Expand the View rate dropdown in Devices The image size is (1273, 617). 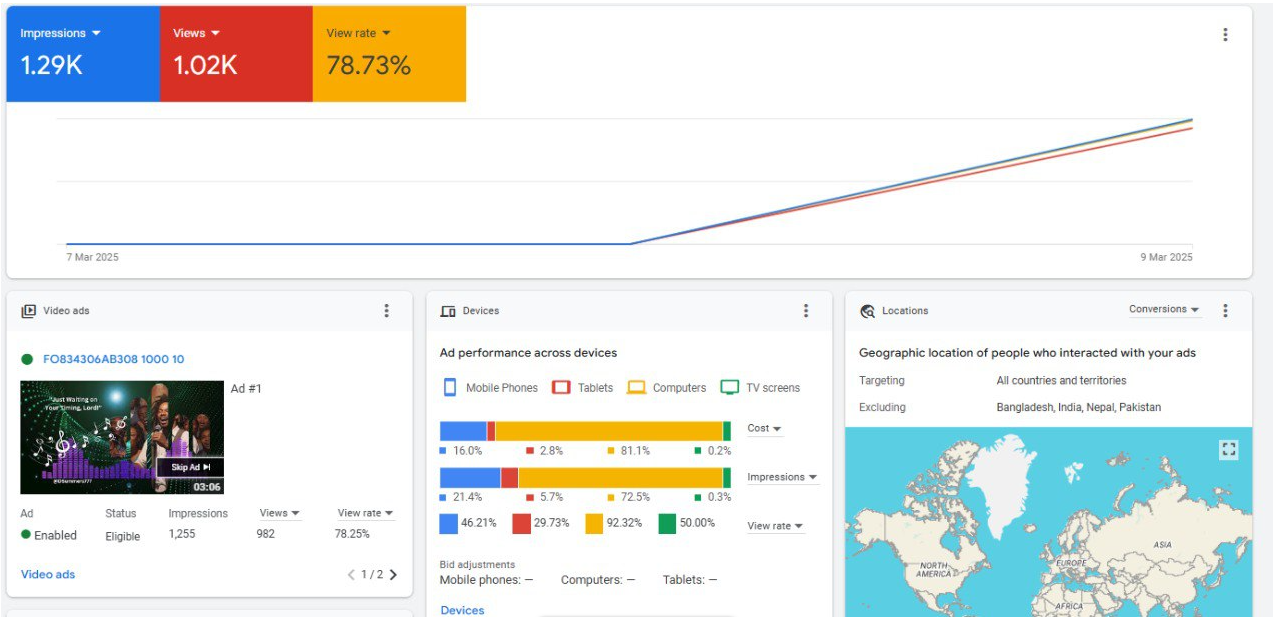[775, 526]
